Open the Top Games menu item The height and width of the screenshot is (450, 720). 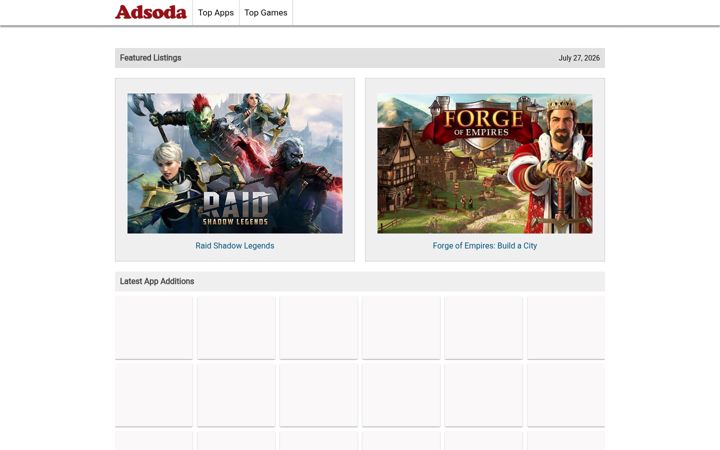266,13
